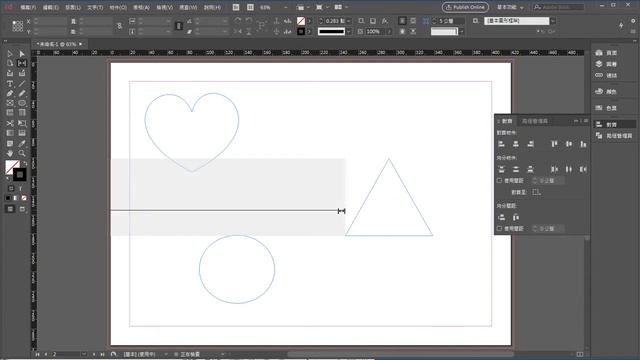Distribute left edges in Align panel

[554, 169]
